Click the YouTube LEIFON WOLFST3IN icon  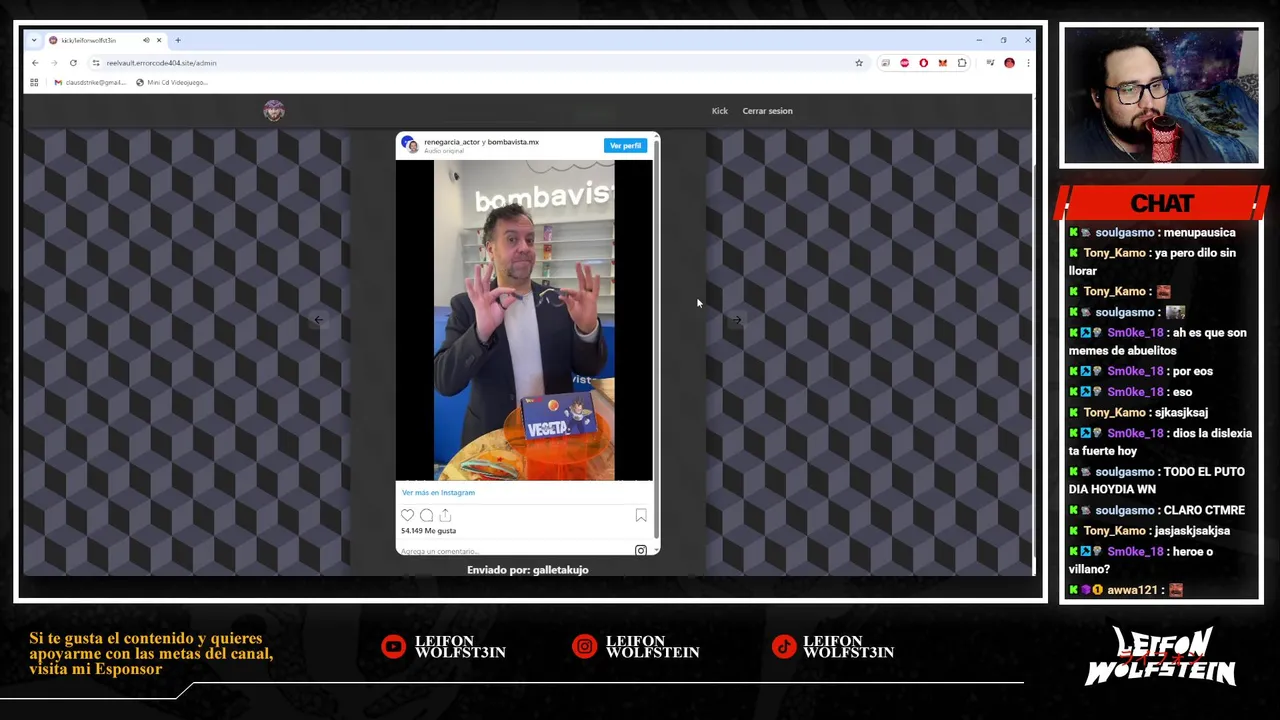click(393, 647)
